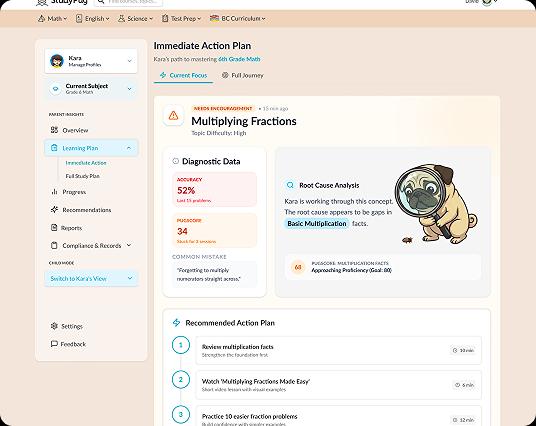The width and height of the screenshot is (536, 426).
Task: Open Full Study Plan
Action: pos(82,176)
